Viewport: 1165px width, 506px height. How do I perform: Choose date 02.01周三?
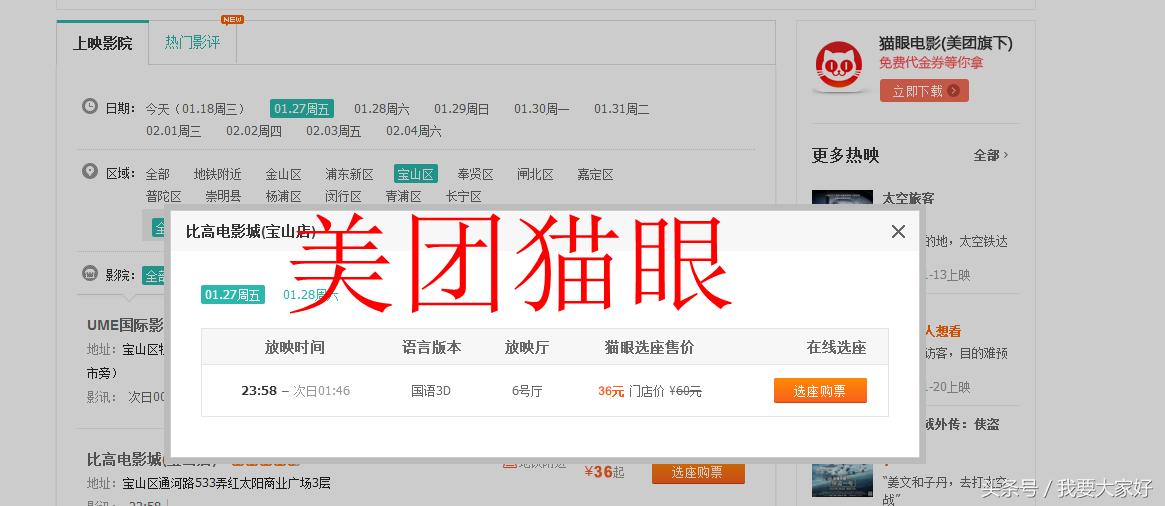(x=173, y=132)
